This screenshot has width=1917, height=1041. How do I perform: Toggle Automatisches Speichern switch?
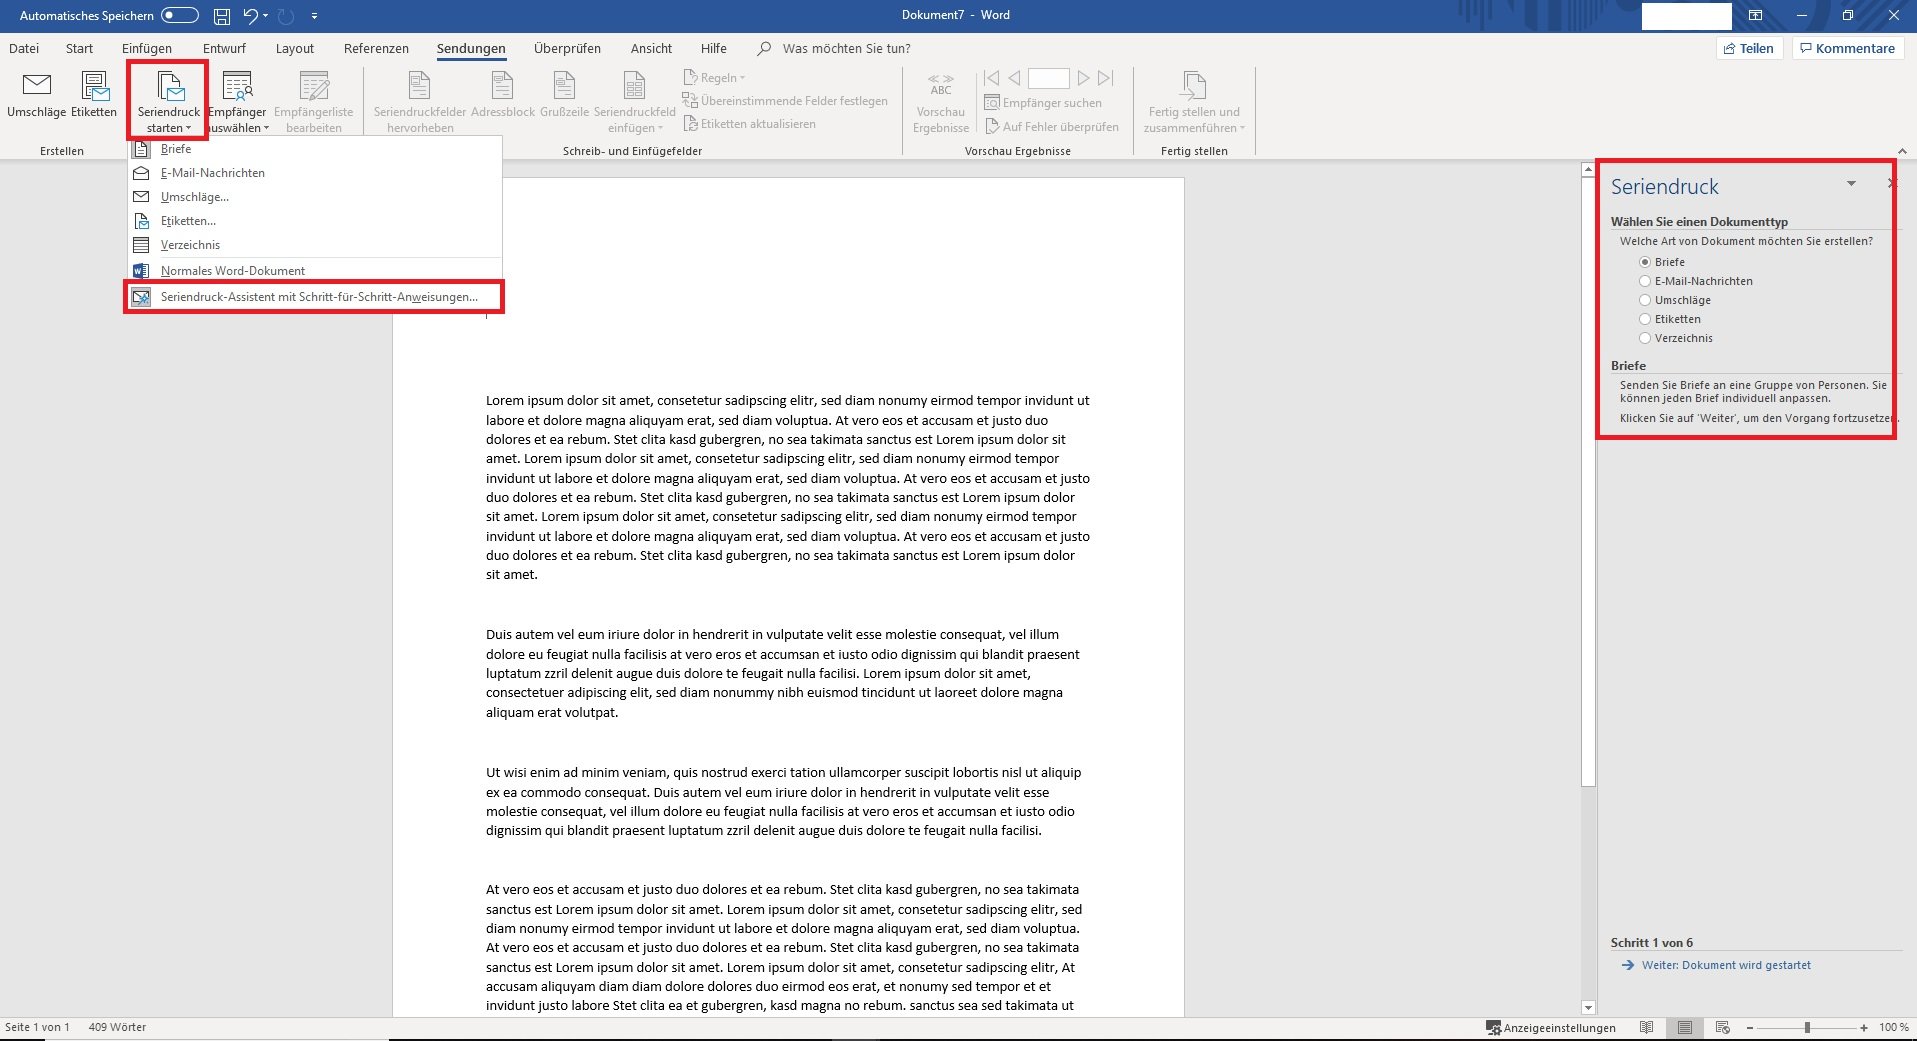180,15
